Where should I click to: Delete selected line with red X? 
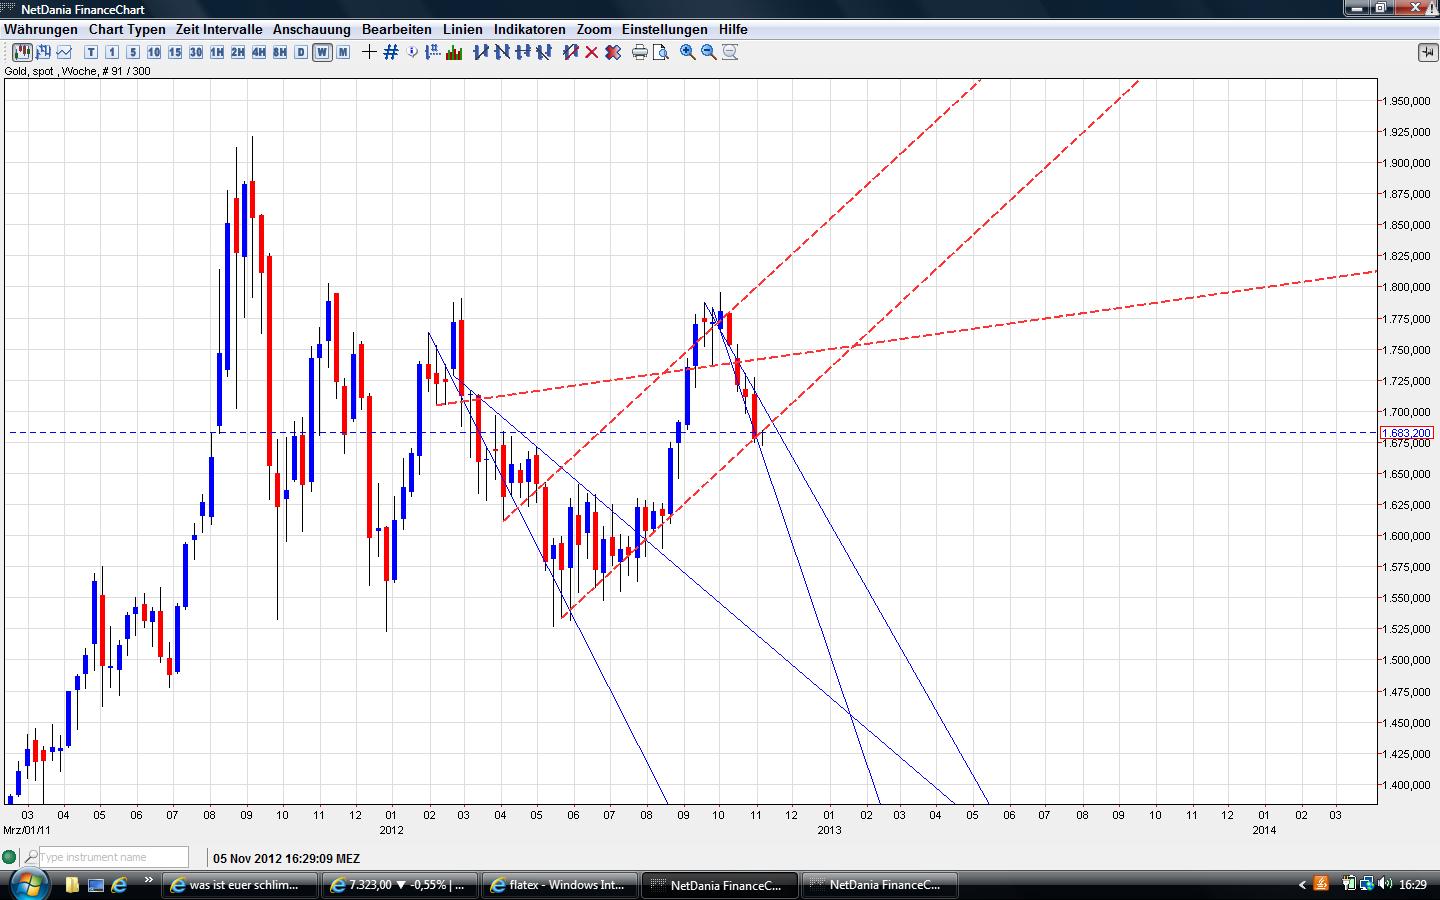coord(591,52)
